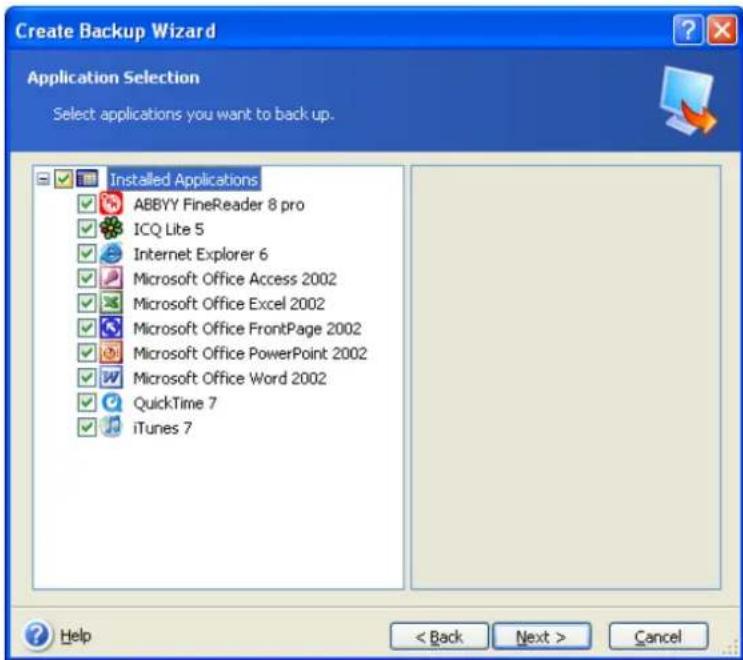Select Internet Explorer 6 text
This screenshot has height=660, width=743.
click(200, 254)
